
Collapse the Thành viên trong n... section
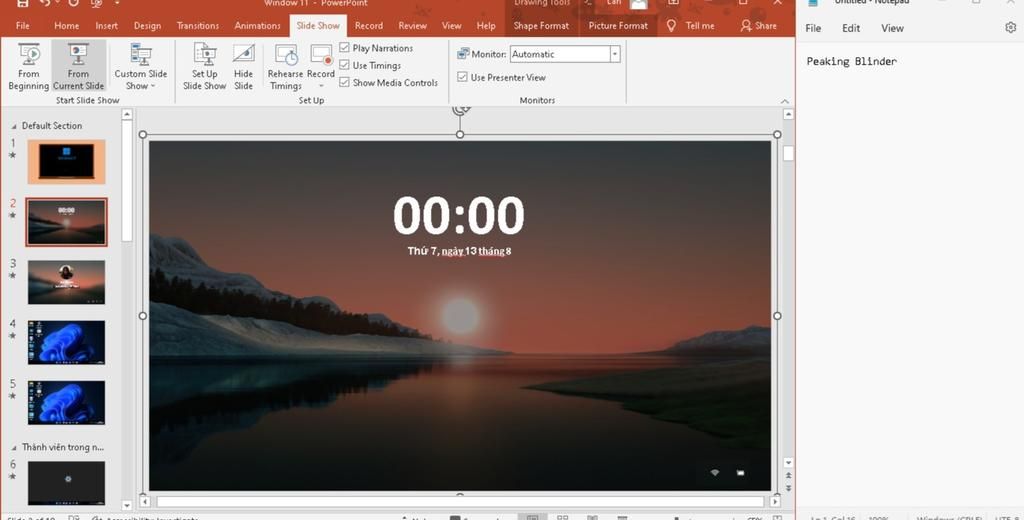point(14,447)
